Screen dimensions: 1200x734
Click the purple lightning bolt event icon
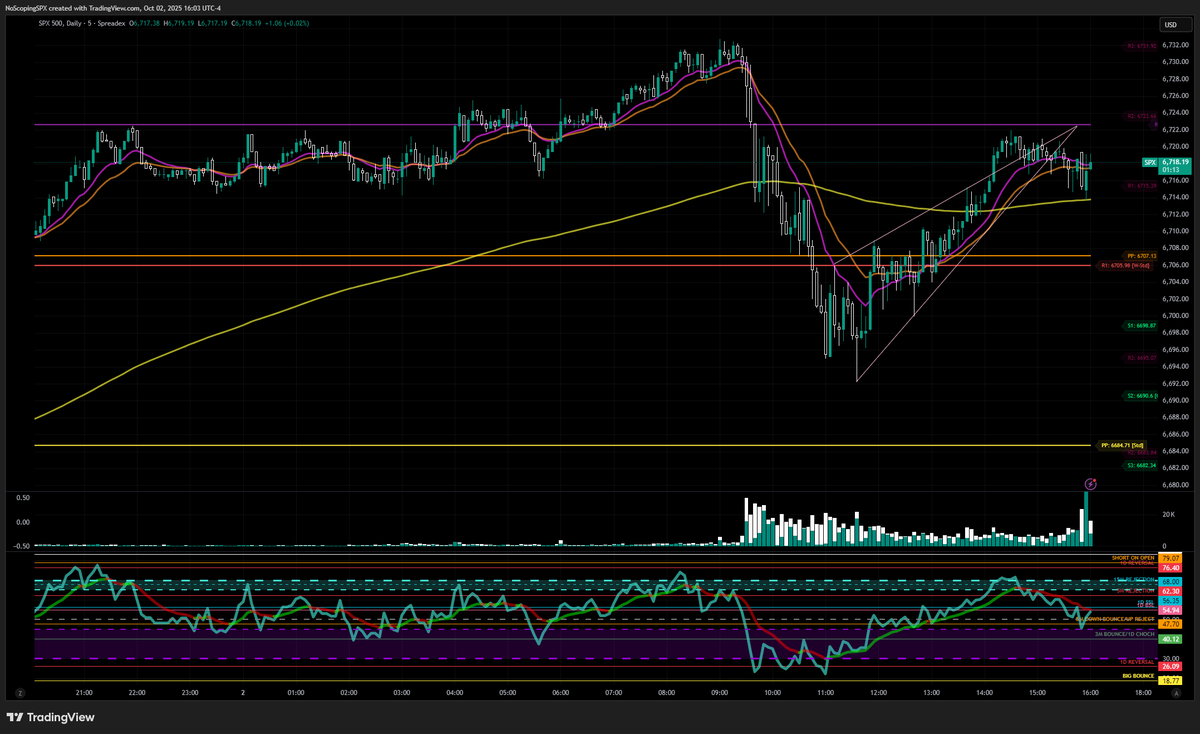[x=1091, y=484]
